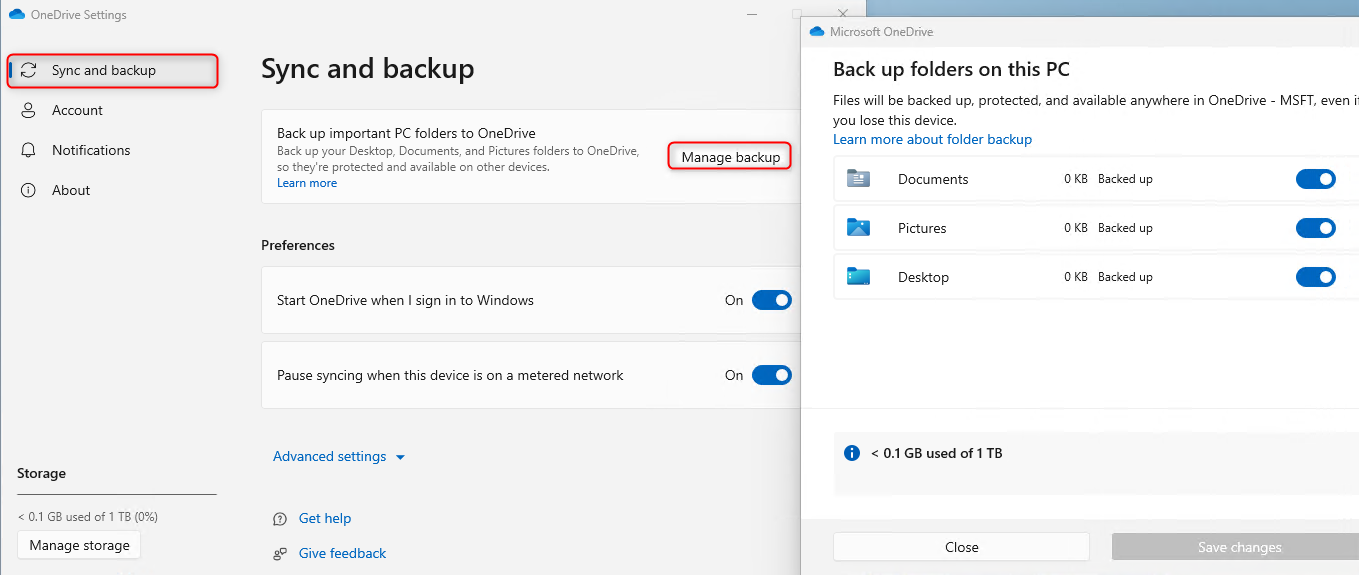Click Backed up status for Documents
The height and width of the screenshot is (575, 1359).
(x=1125, y=179)
